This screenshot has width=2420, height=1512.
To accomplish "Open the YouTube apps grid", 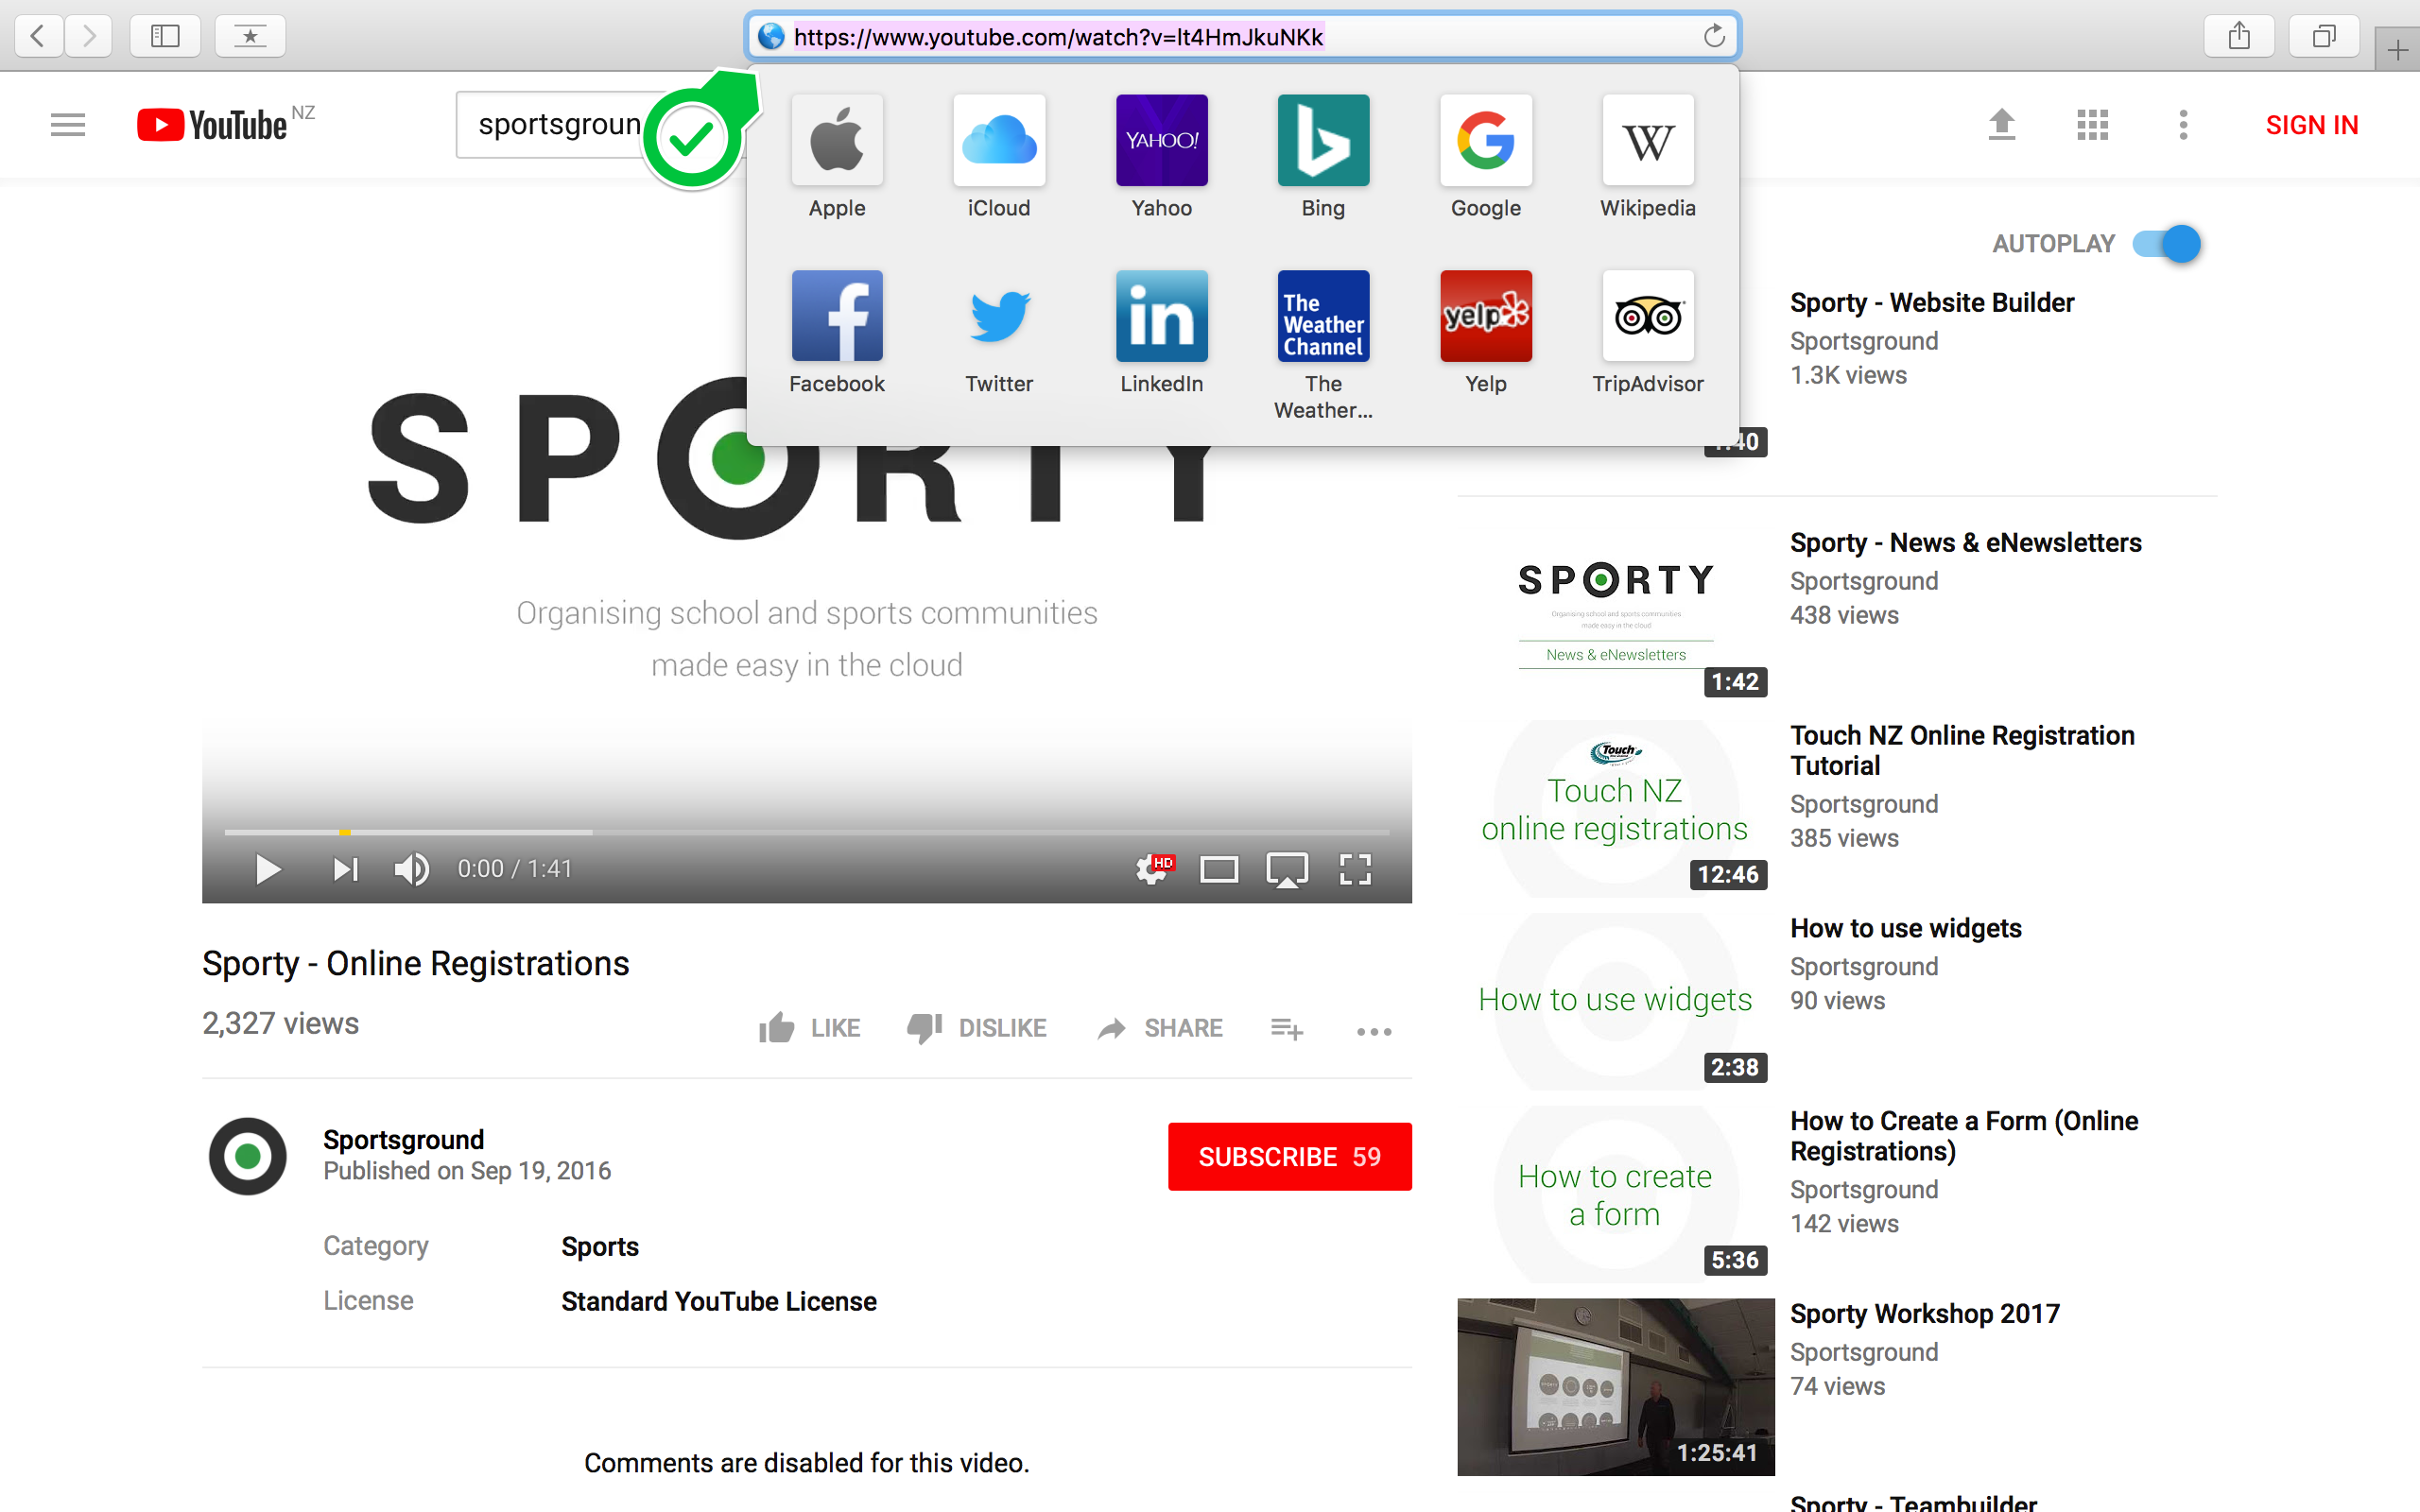I will tap(2092, 125).
